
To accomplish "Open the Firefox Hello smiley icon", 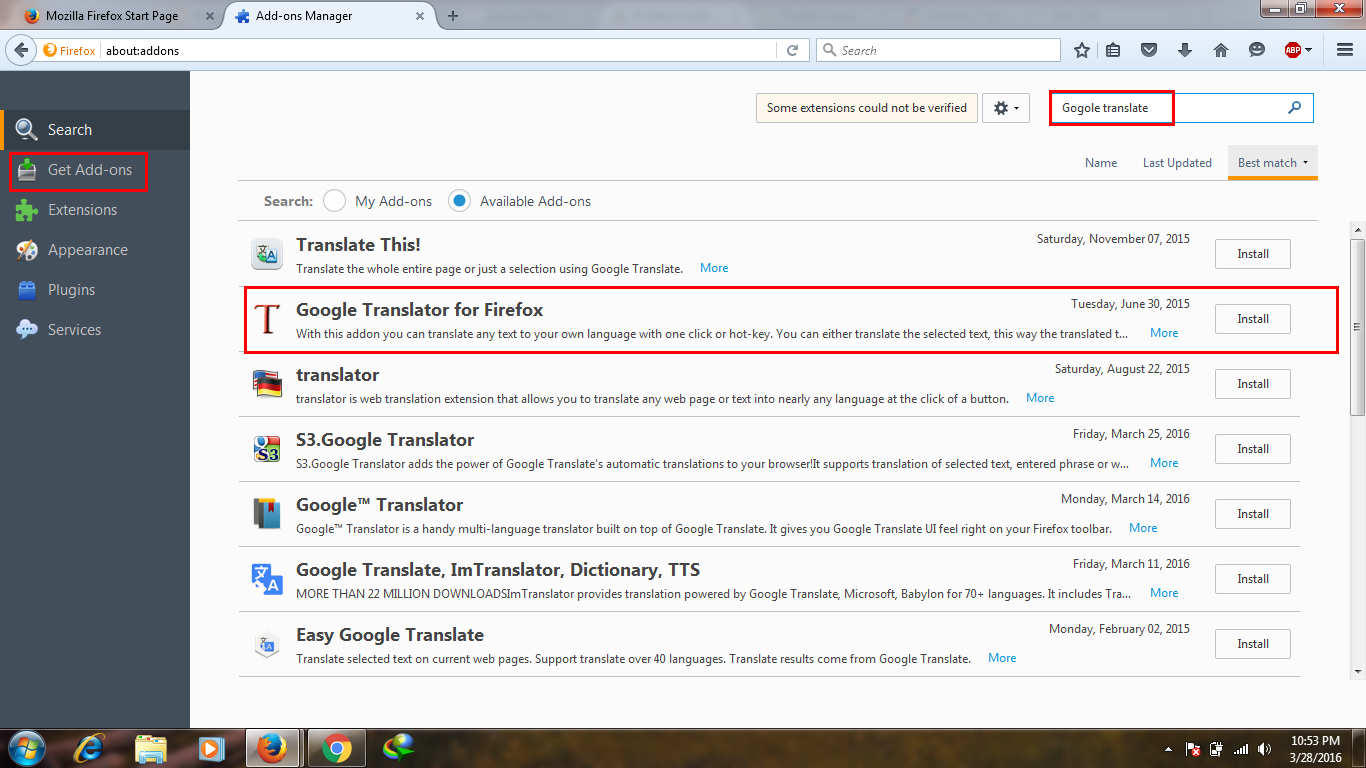I will (1257, 50).
